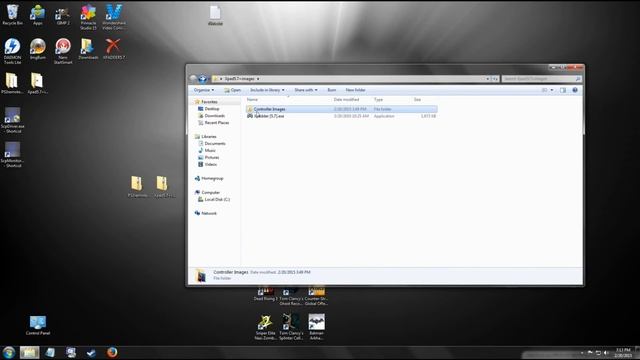Click the Open button in Explorer toolbar
This screenshot has width=640, height=360.
(232, 90)
